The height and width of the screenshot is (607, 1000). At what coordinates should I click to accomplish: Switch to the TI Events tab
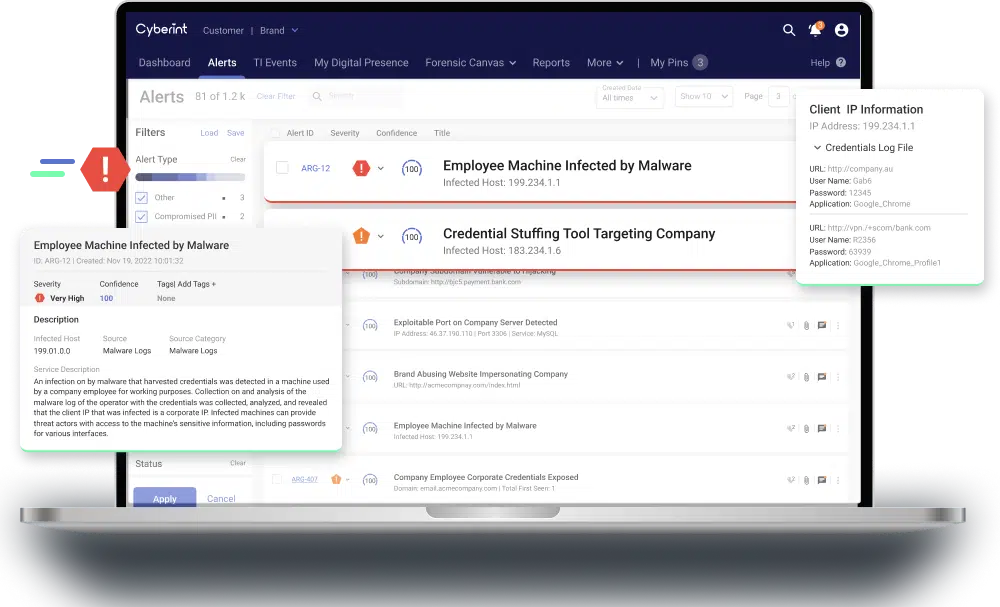click(x=274, y=63)
